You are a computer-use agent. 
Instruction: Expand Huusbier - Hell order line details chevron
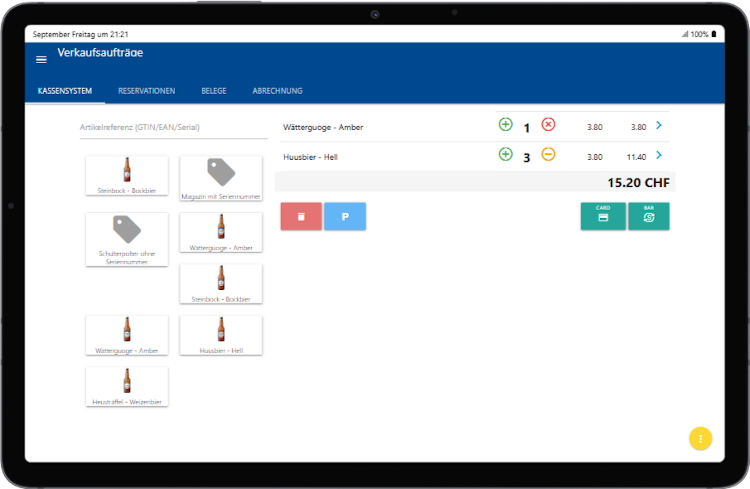coord(659,156)
